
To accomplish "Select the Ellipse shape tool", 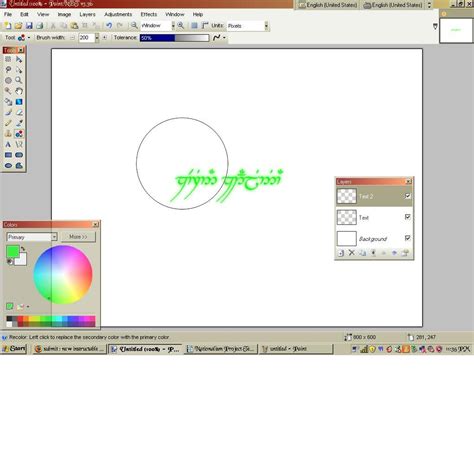I will click(8, 165).
